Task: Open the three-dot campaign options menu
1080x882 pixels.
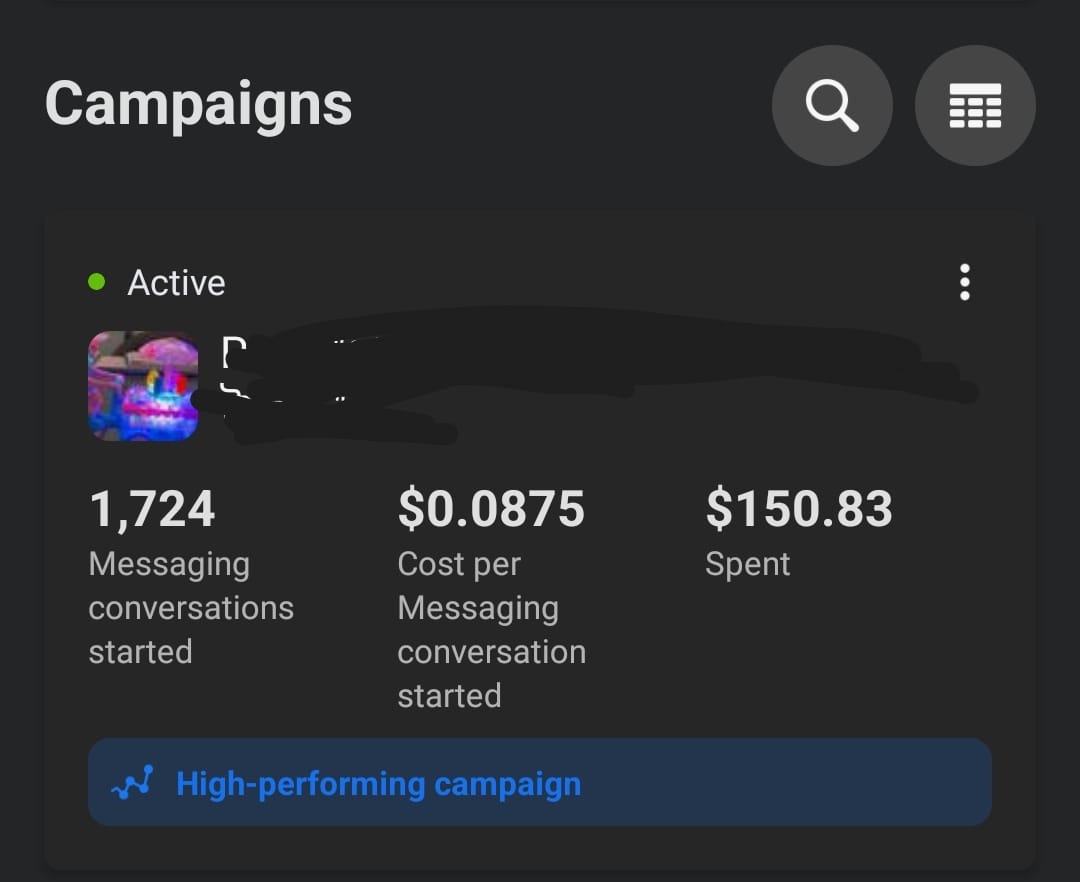Action: (964, 282)
